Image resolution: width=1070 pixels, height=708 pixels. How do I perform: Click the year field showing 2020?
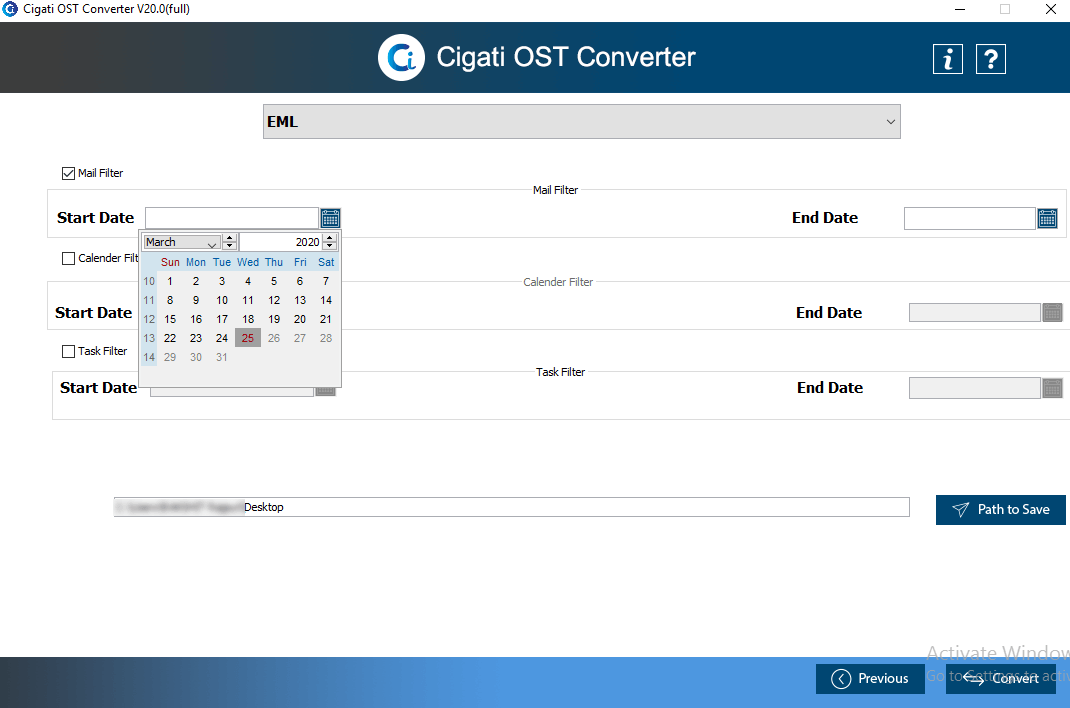tap(281, 242)
